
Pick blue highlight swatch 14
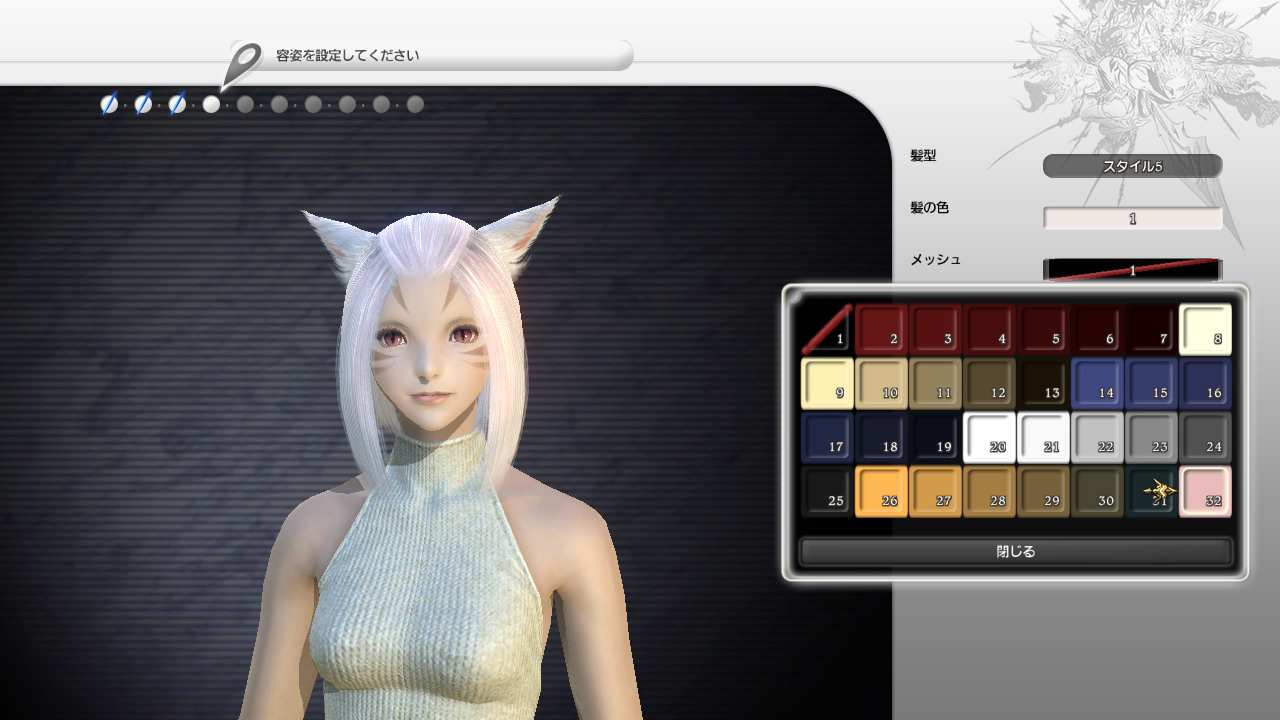pos(1097,384)
